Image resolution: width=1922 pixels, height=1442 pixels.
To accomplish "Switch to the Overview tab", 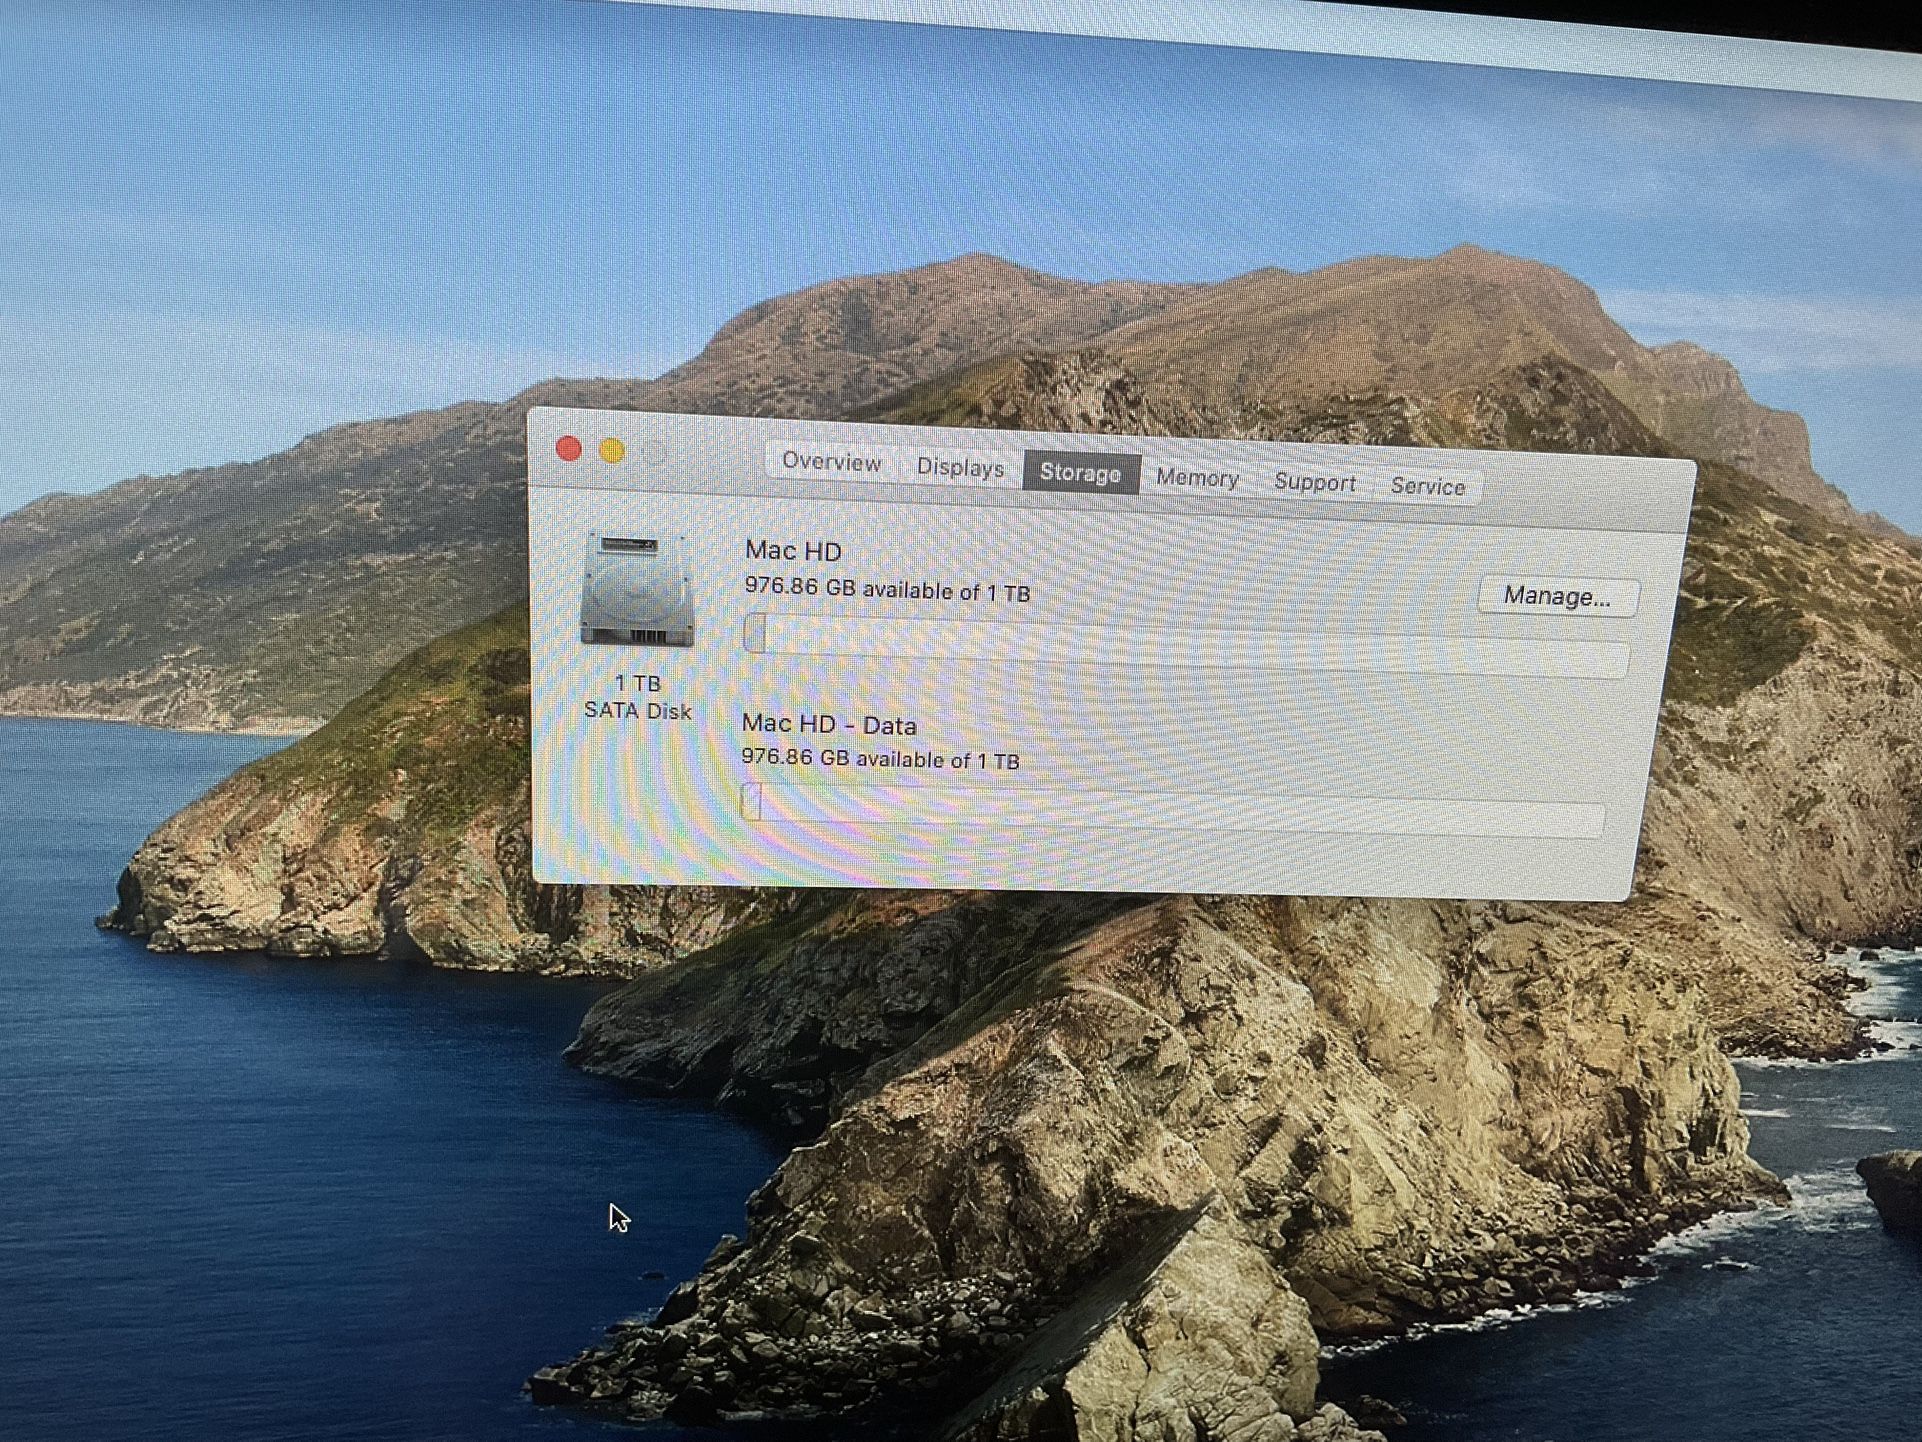I will pyautogui.click(x=831, y=463).
